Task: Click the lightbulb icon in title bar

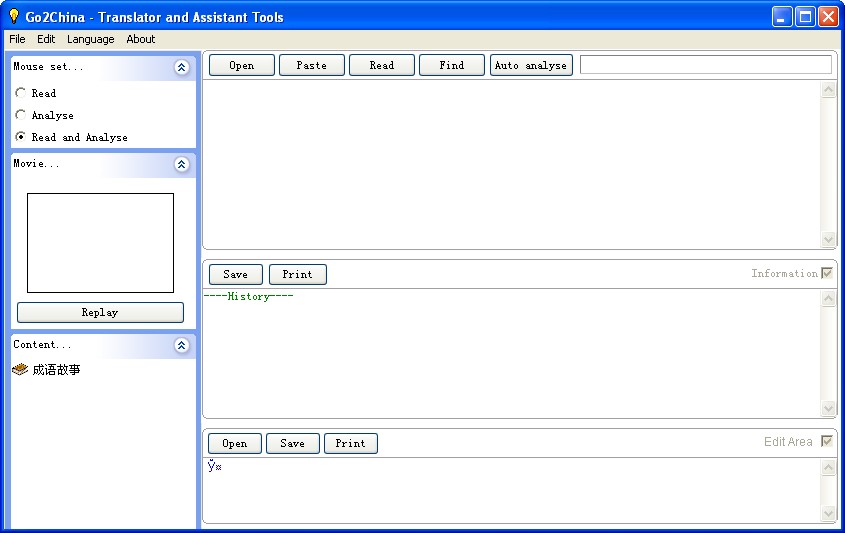Action: point(14,17)
